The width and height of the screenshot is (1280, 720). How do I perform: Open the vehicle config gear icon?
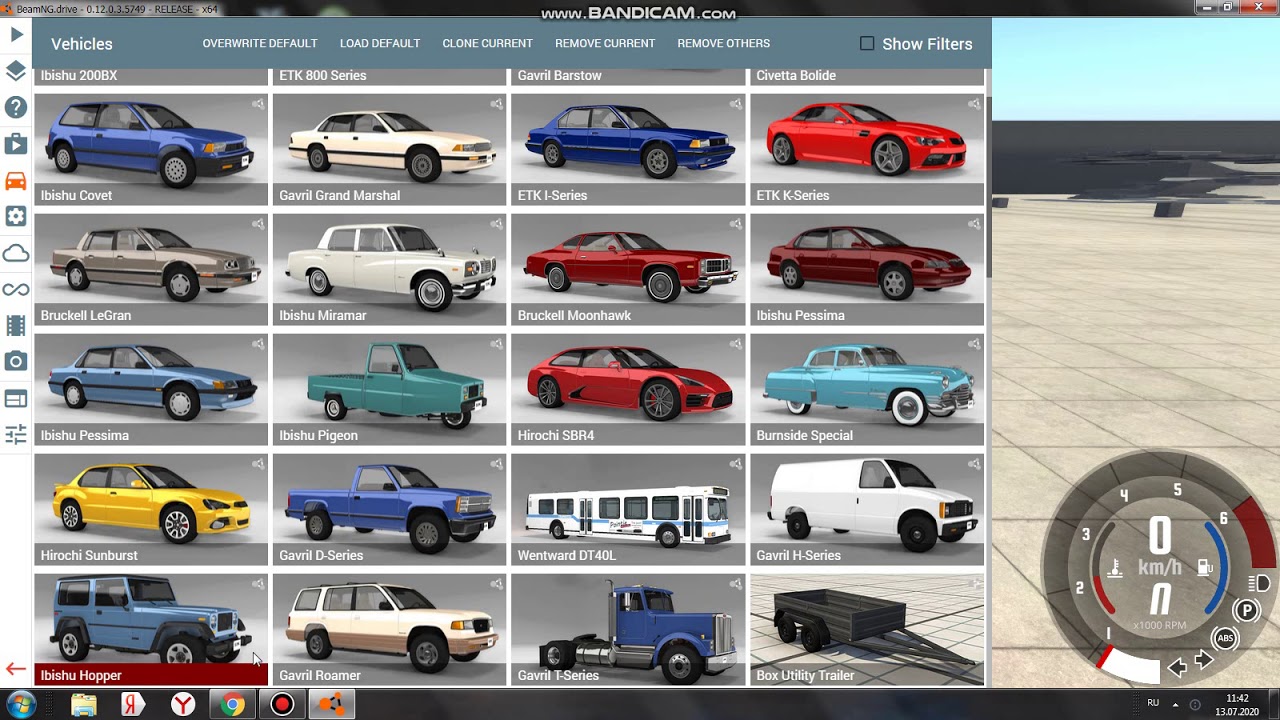(16, 216)
